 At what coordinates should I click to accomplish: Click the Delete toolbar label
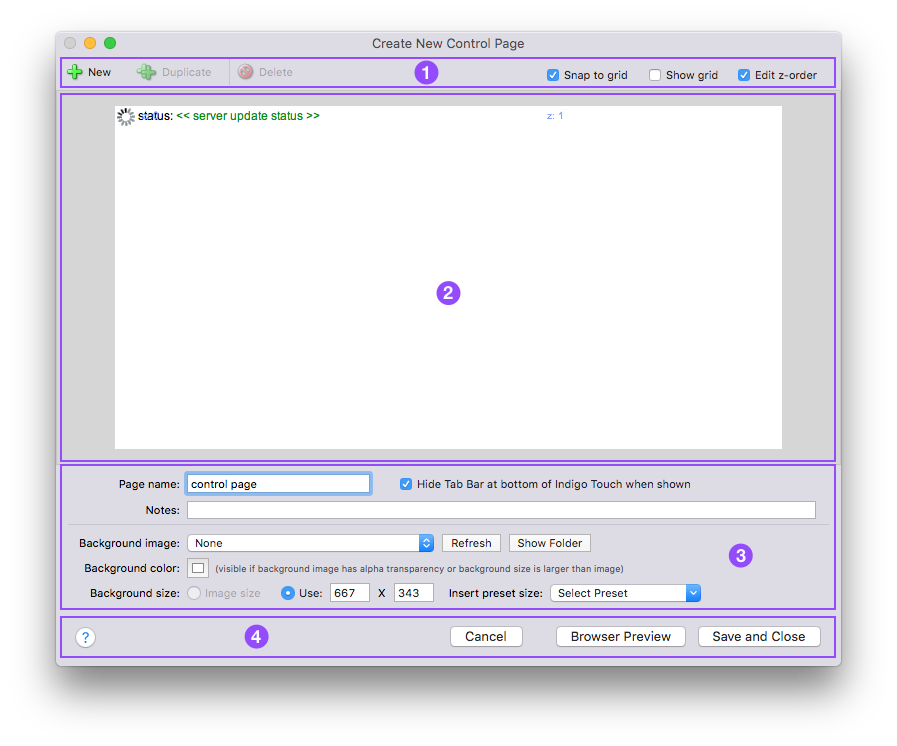pyautogui.click(x=276, y=72)
